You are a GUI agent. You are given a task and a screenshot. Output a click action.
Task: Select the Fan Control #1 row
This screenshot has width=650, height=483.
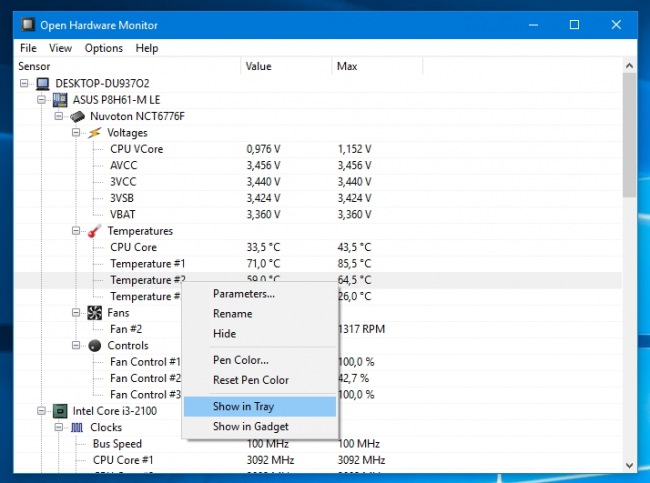318,362
